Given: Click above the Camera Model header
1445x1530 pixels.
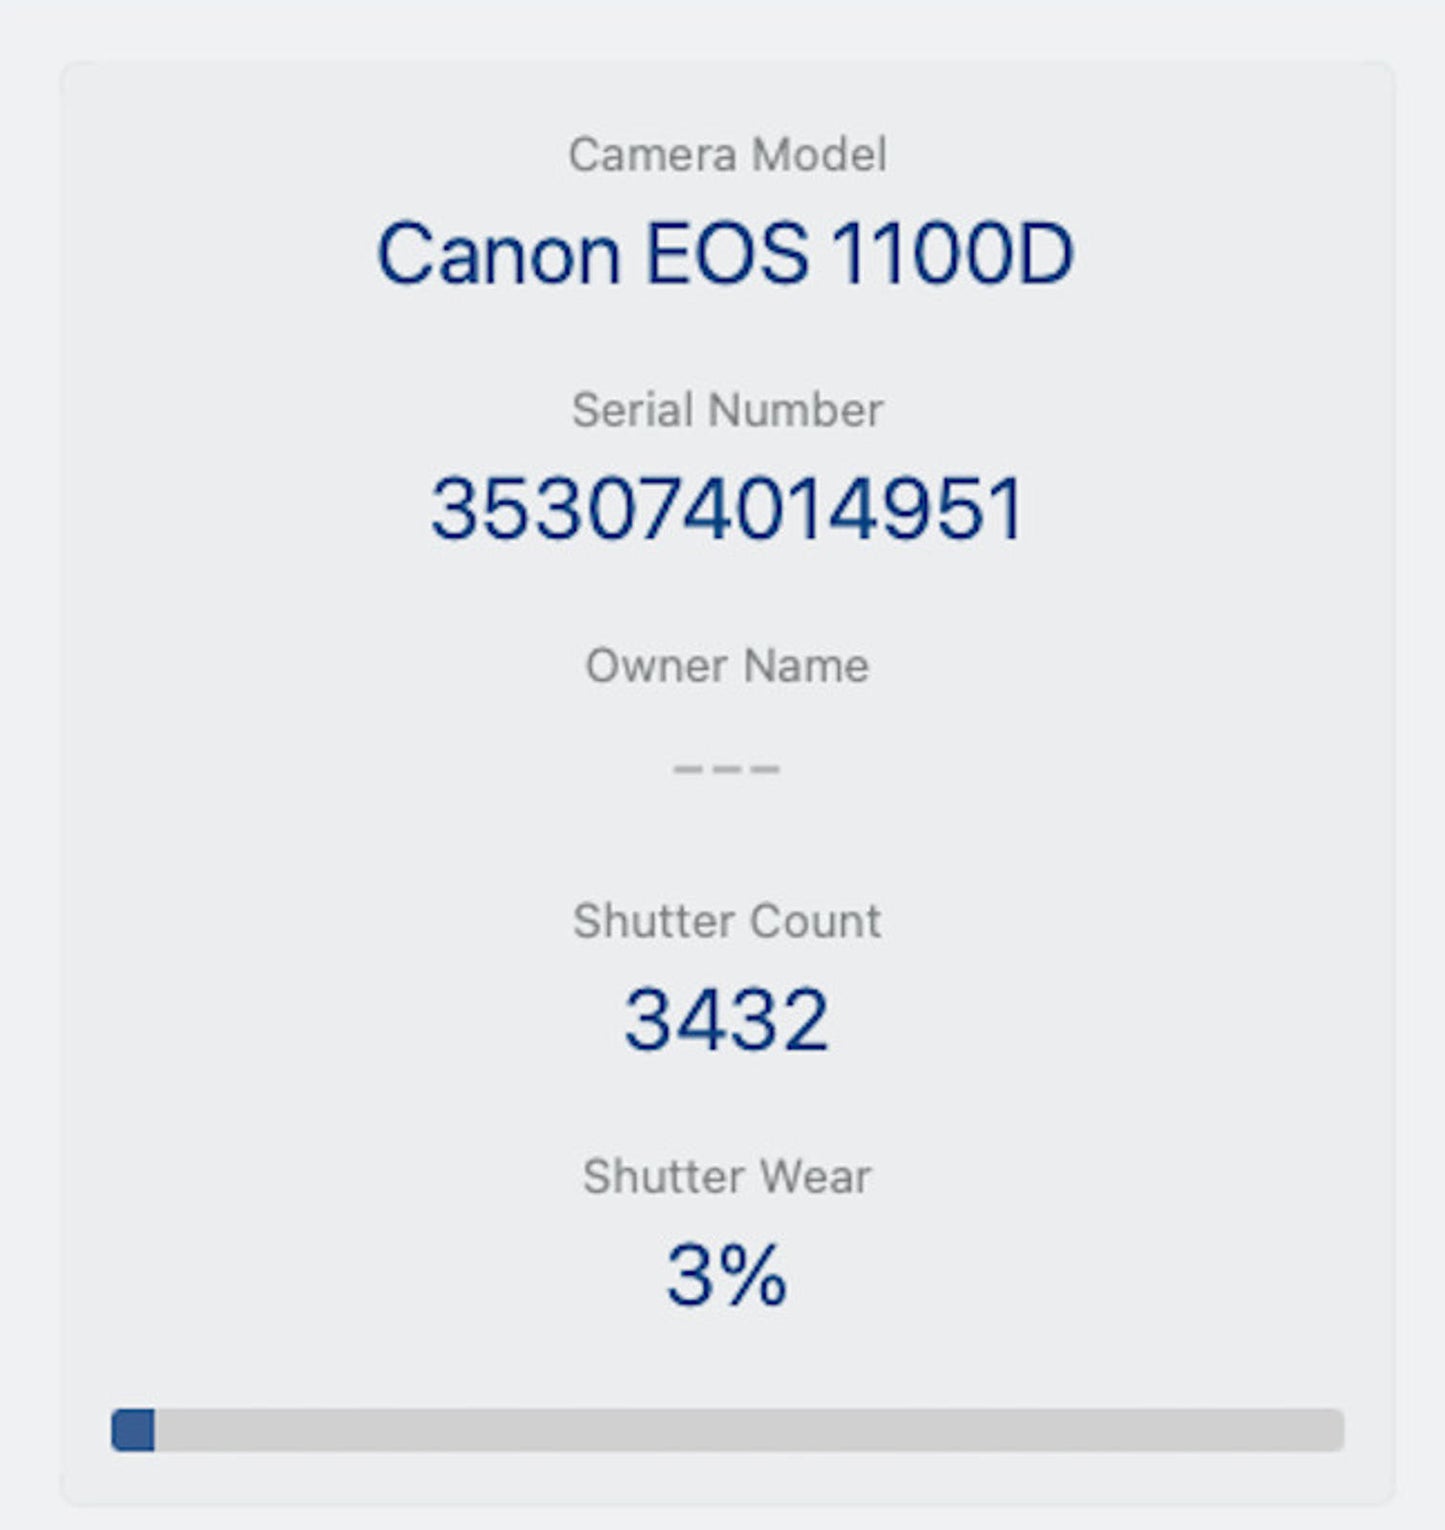Looking at the screenshot, I should coord(727,100).
